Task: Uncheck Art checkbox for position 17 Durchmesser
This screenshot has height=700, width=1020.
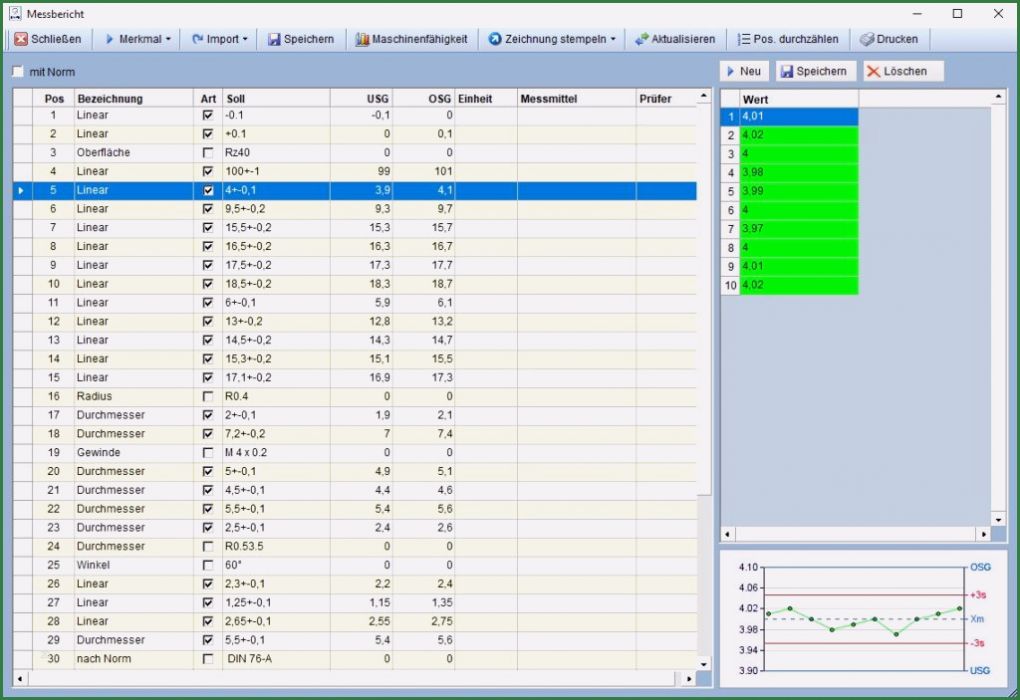Action: tap(208, 415)
